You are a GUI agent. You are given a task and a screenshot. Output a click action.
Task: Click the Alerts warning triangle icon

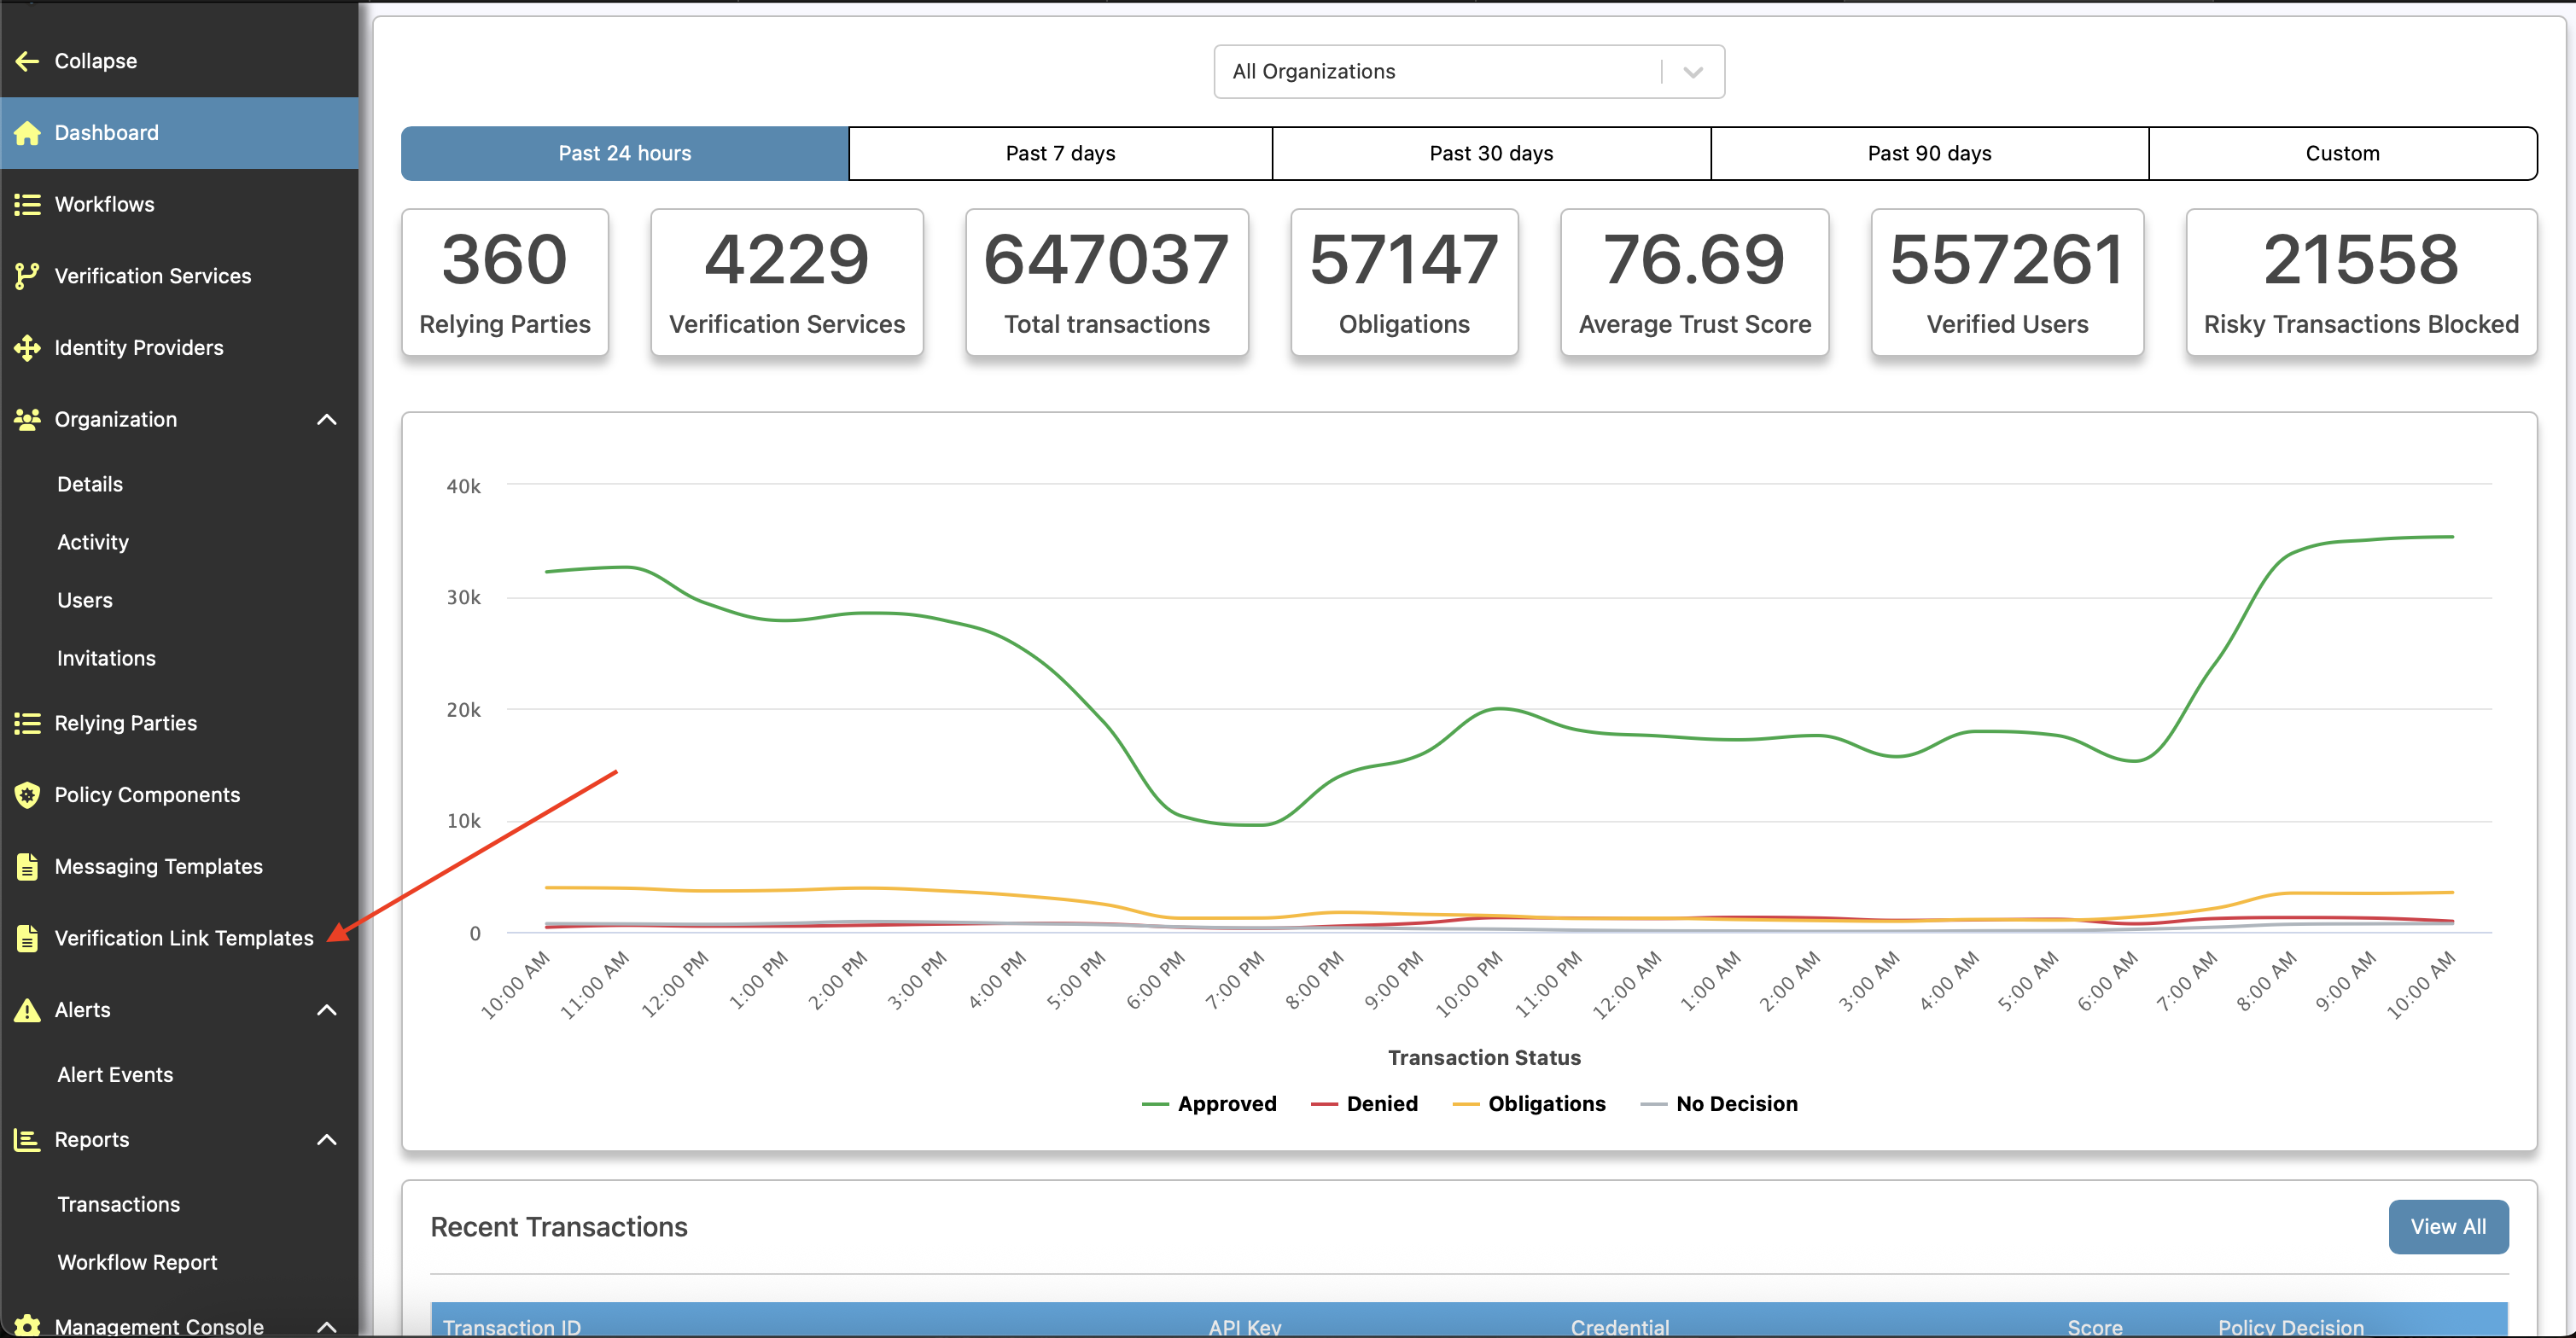pyautogui.click(x=27, y=1010)
